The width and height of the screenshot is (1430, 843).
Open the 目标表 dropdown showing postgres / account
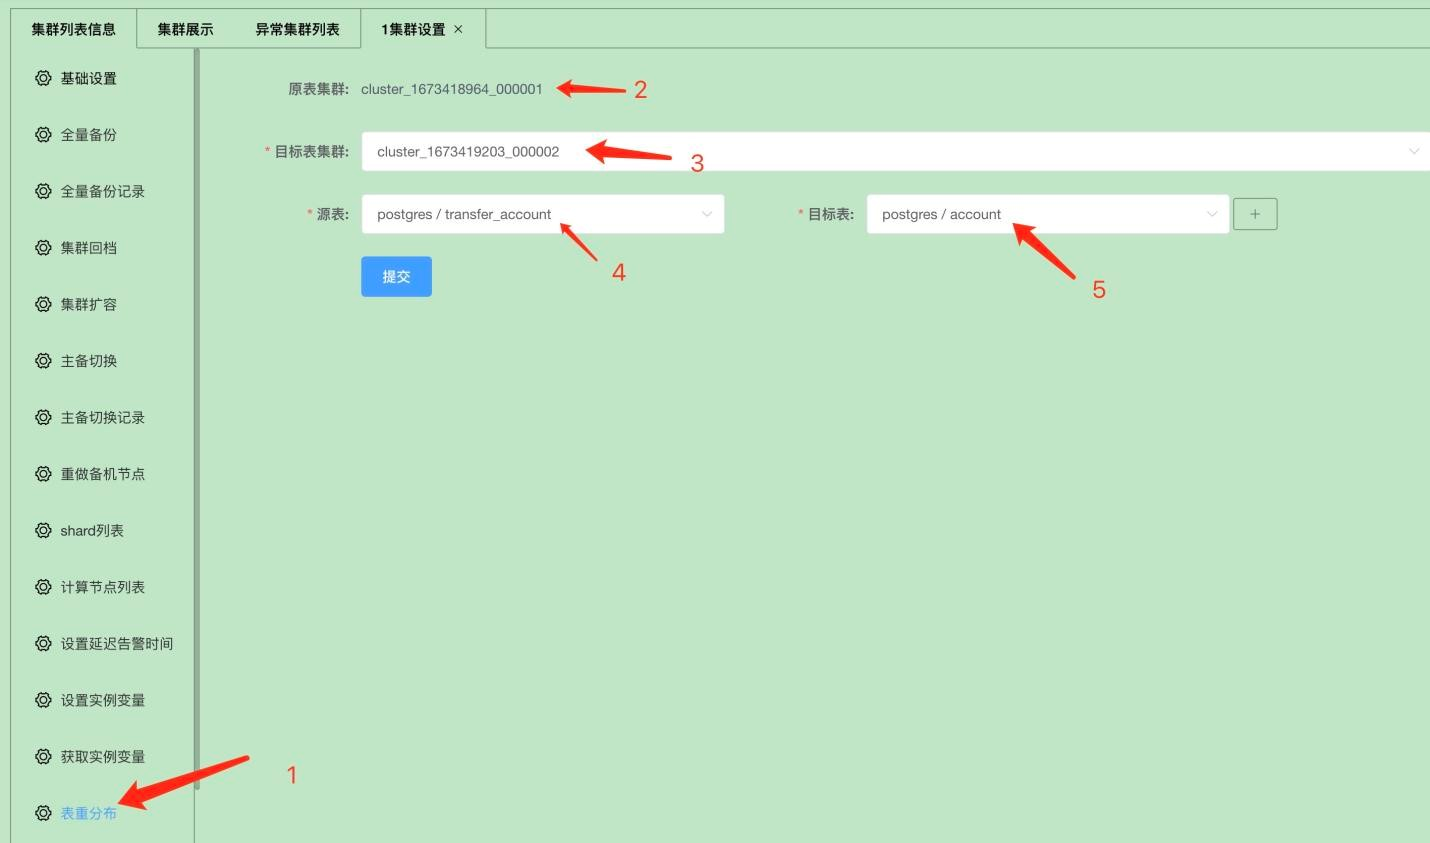(x=1047, y=214)
